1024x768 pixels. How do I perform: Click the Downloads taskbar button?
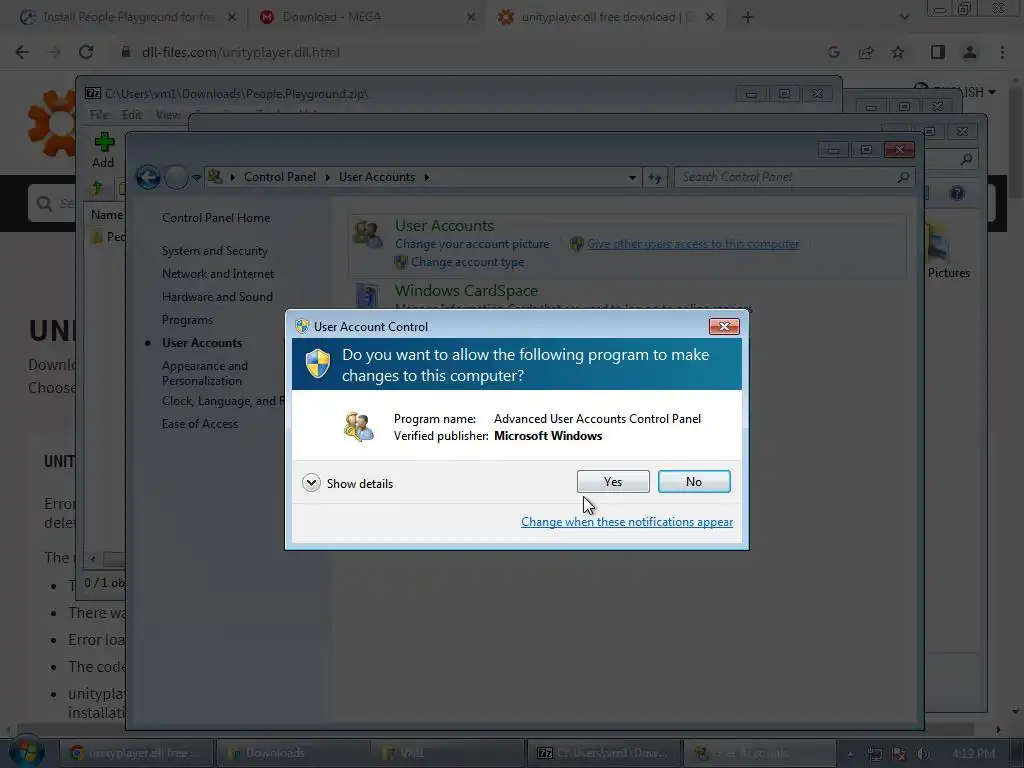[x=291, y=753]
